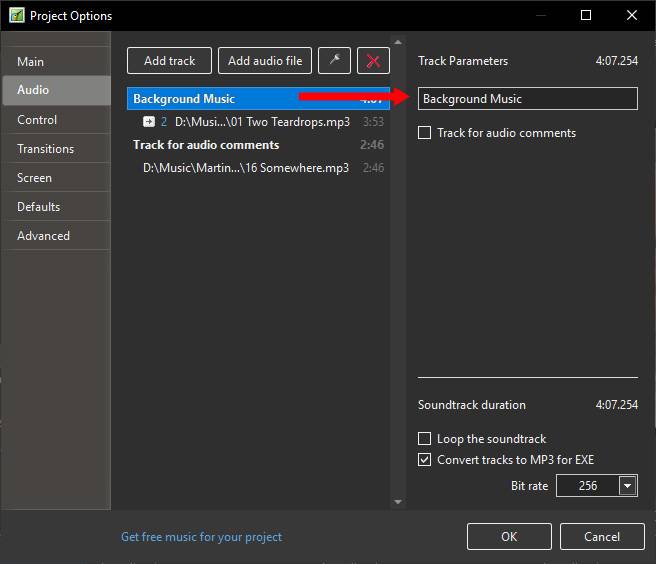Open the Advanced tab
Viewport: 656px width, 564px height.
[x=56, y=236]
